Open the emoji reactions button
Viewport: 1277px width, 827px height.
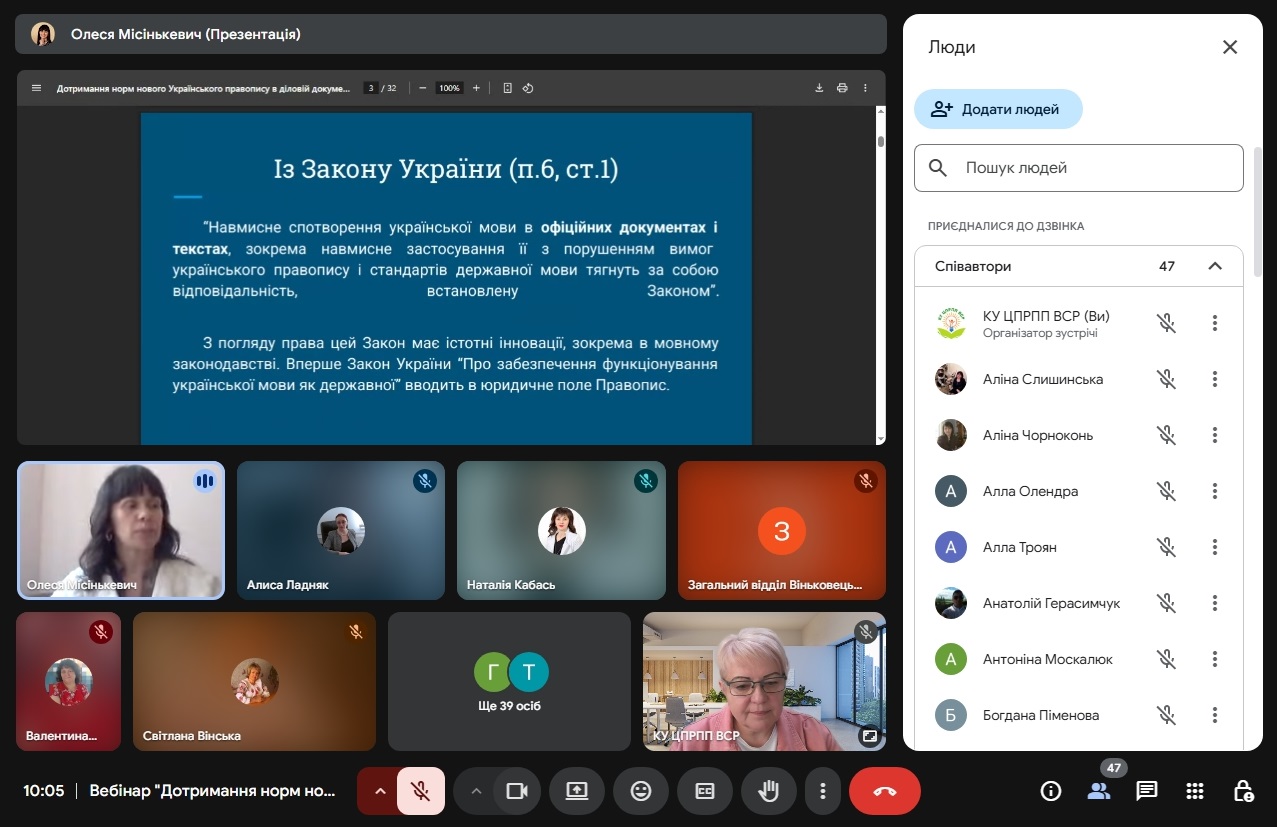641,791
